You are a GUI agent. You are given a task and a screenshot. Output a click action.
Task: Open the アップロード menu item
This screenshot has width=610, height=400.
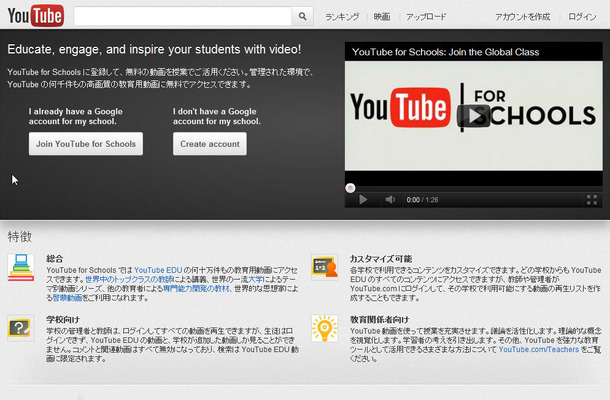[426, 17]
